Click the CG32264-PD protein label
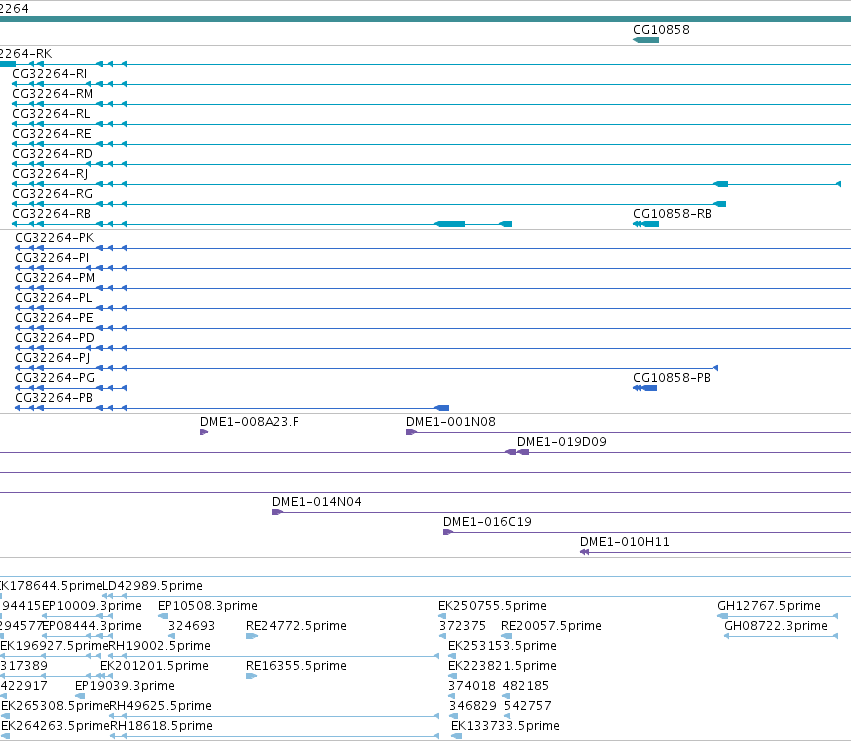This screenshot has height=741, width=851. pos(55,339)
